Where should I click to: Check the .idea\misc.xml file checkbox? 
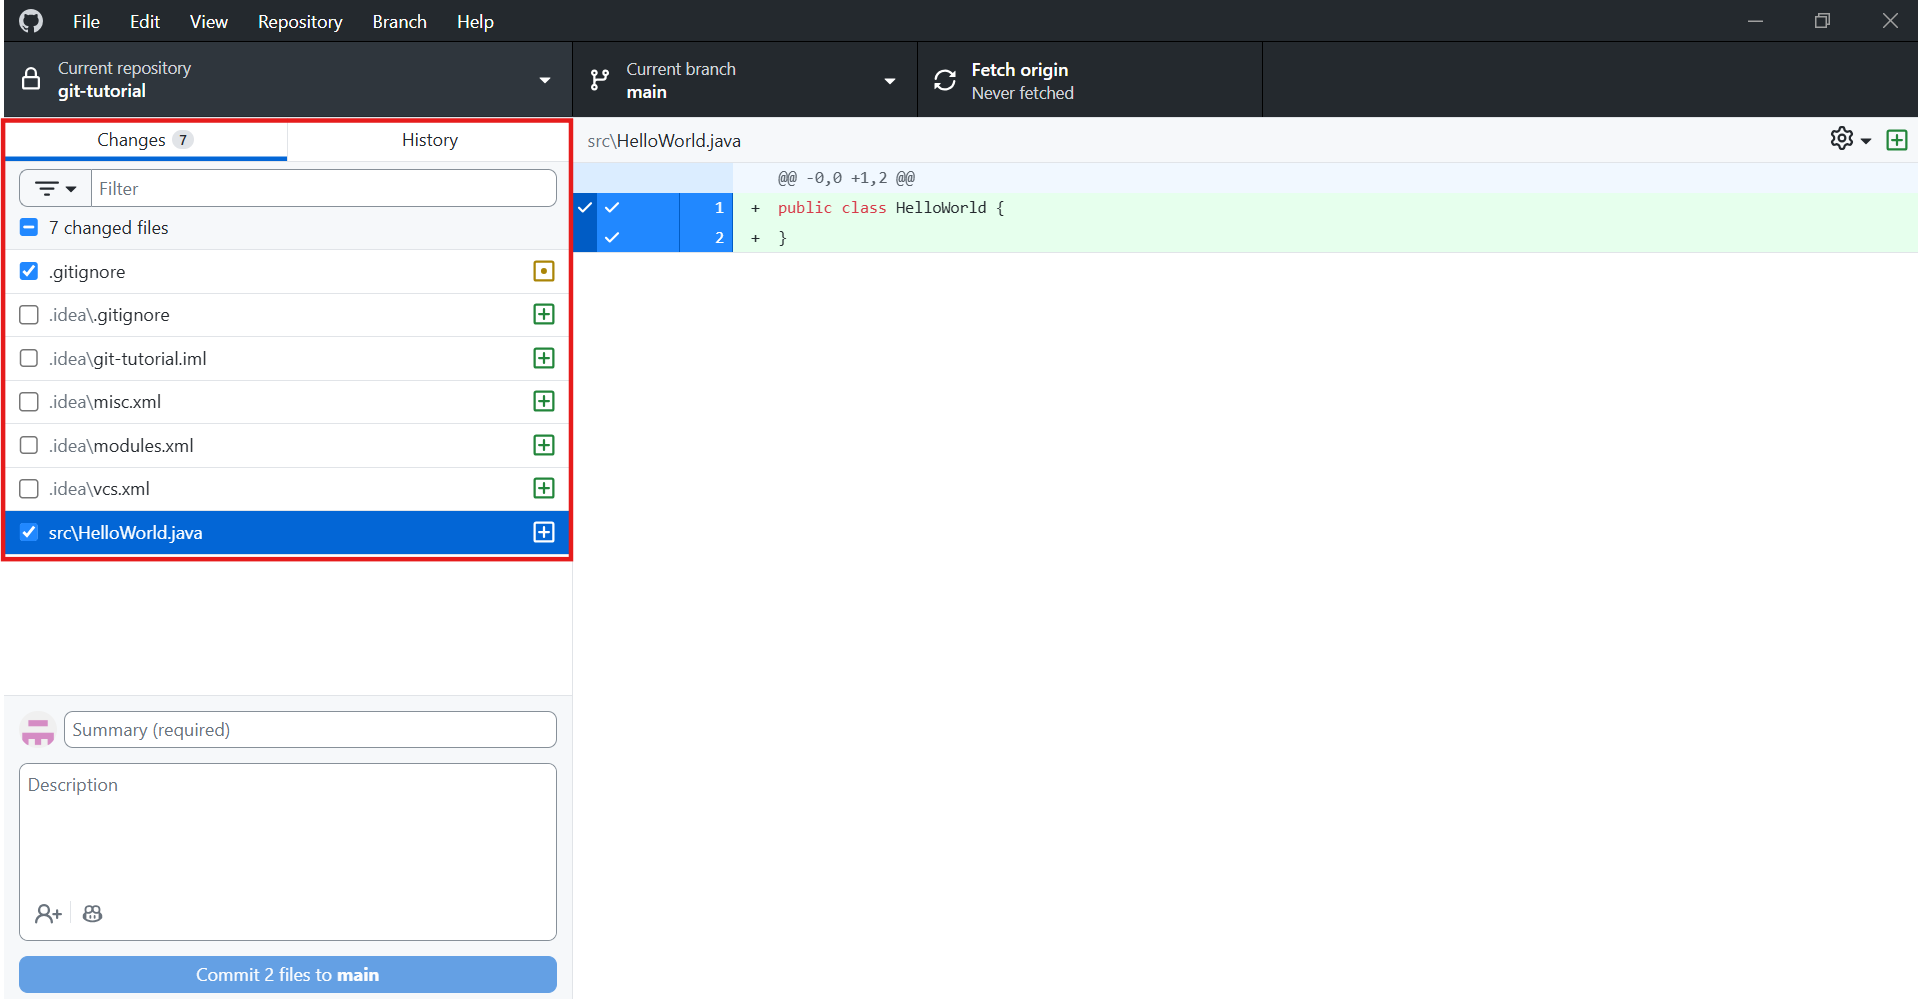[x=29, y=402]
